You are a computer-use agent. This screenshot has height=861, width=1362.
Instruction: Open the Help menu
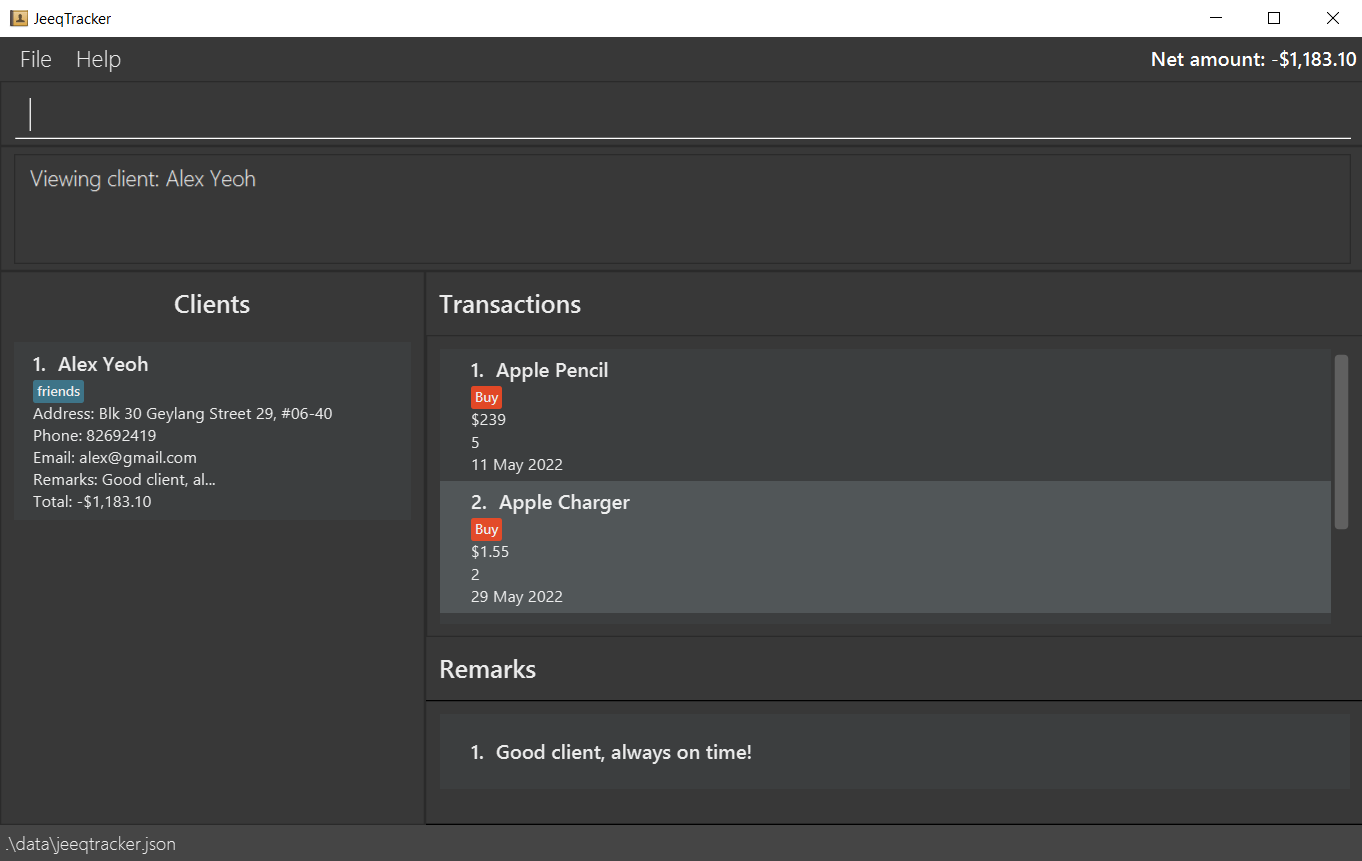98,59
